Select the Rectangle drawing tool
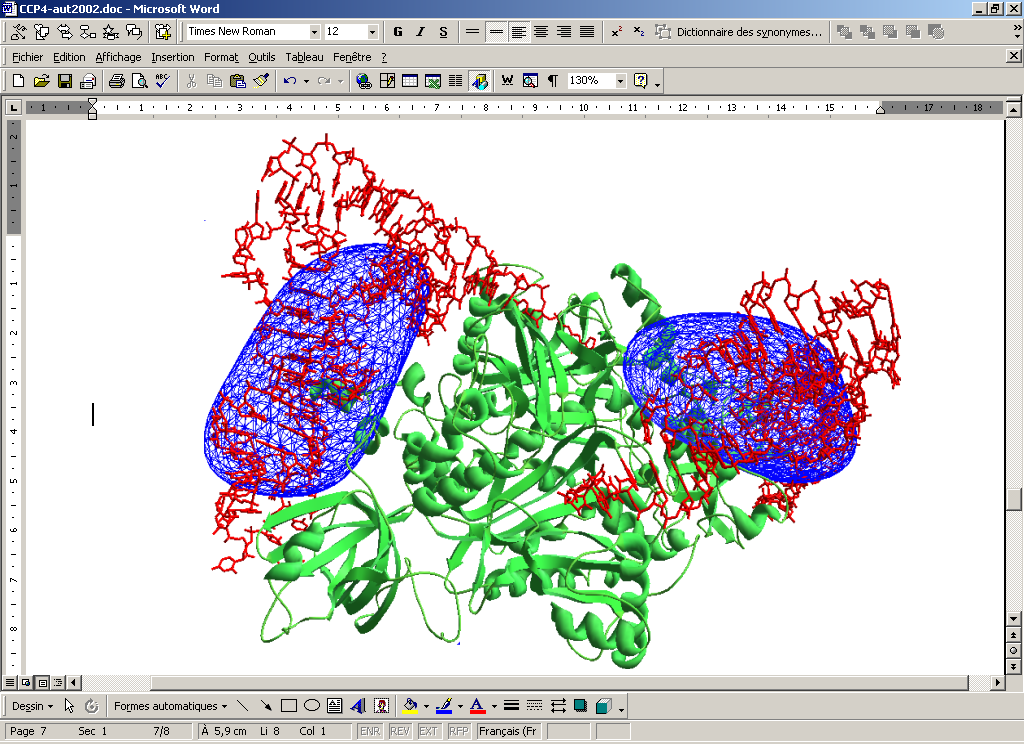This screenshot has height=744, width=1024. click(x=289, y=706)
